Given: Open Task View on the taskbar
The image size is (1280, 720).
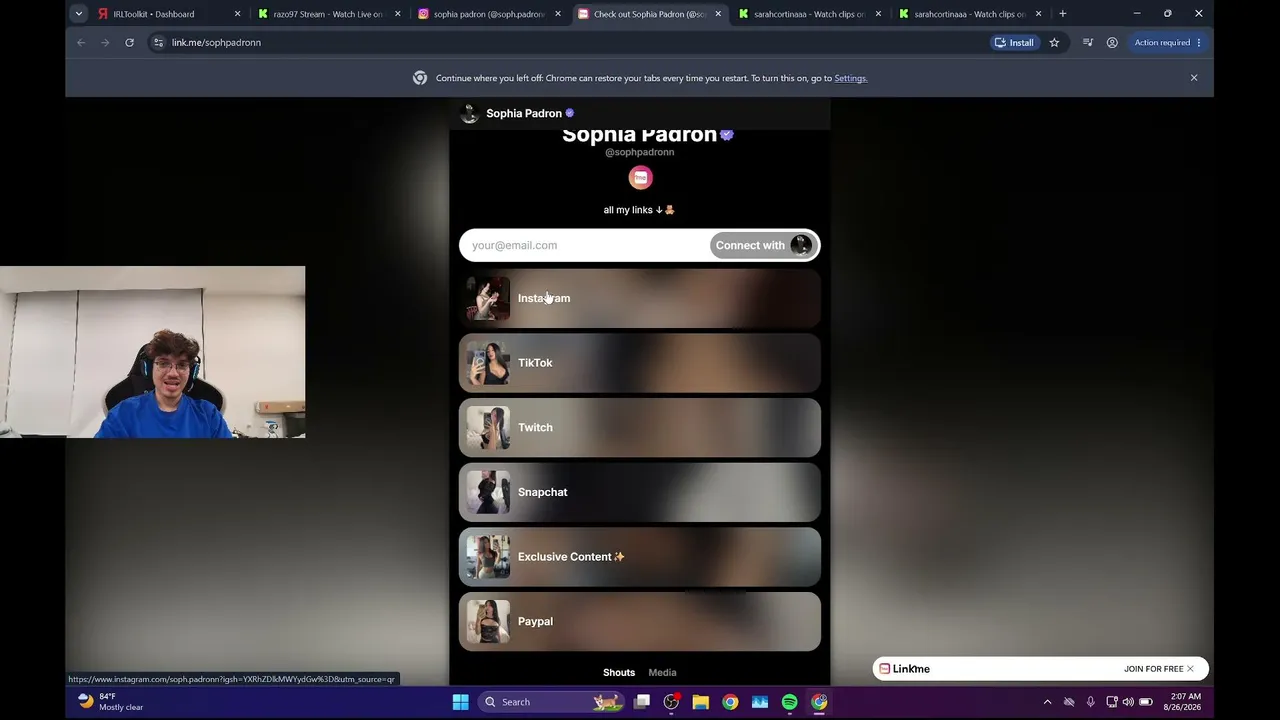Looking at the screenshot, I should pyautogui.click(x=642, y=702).
